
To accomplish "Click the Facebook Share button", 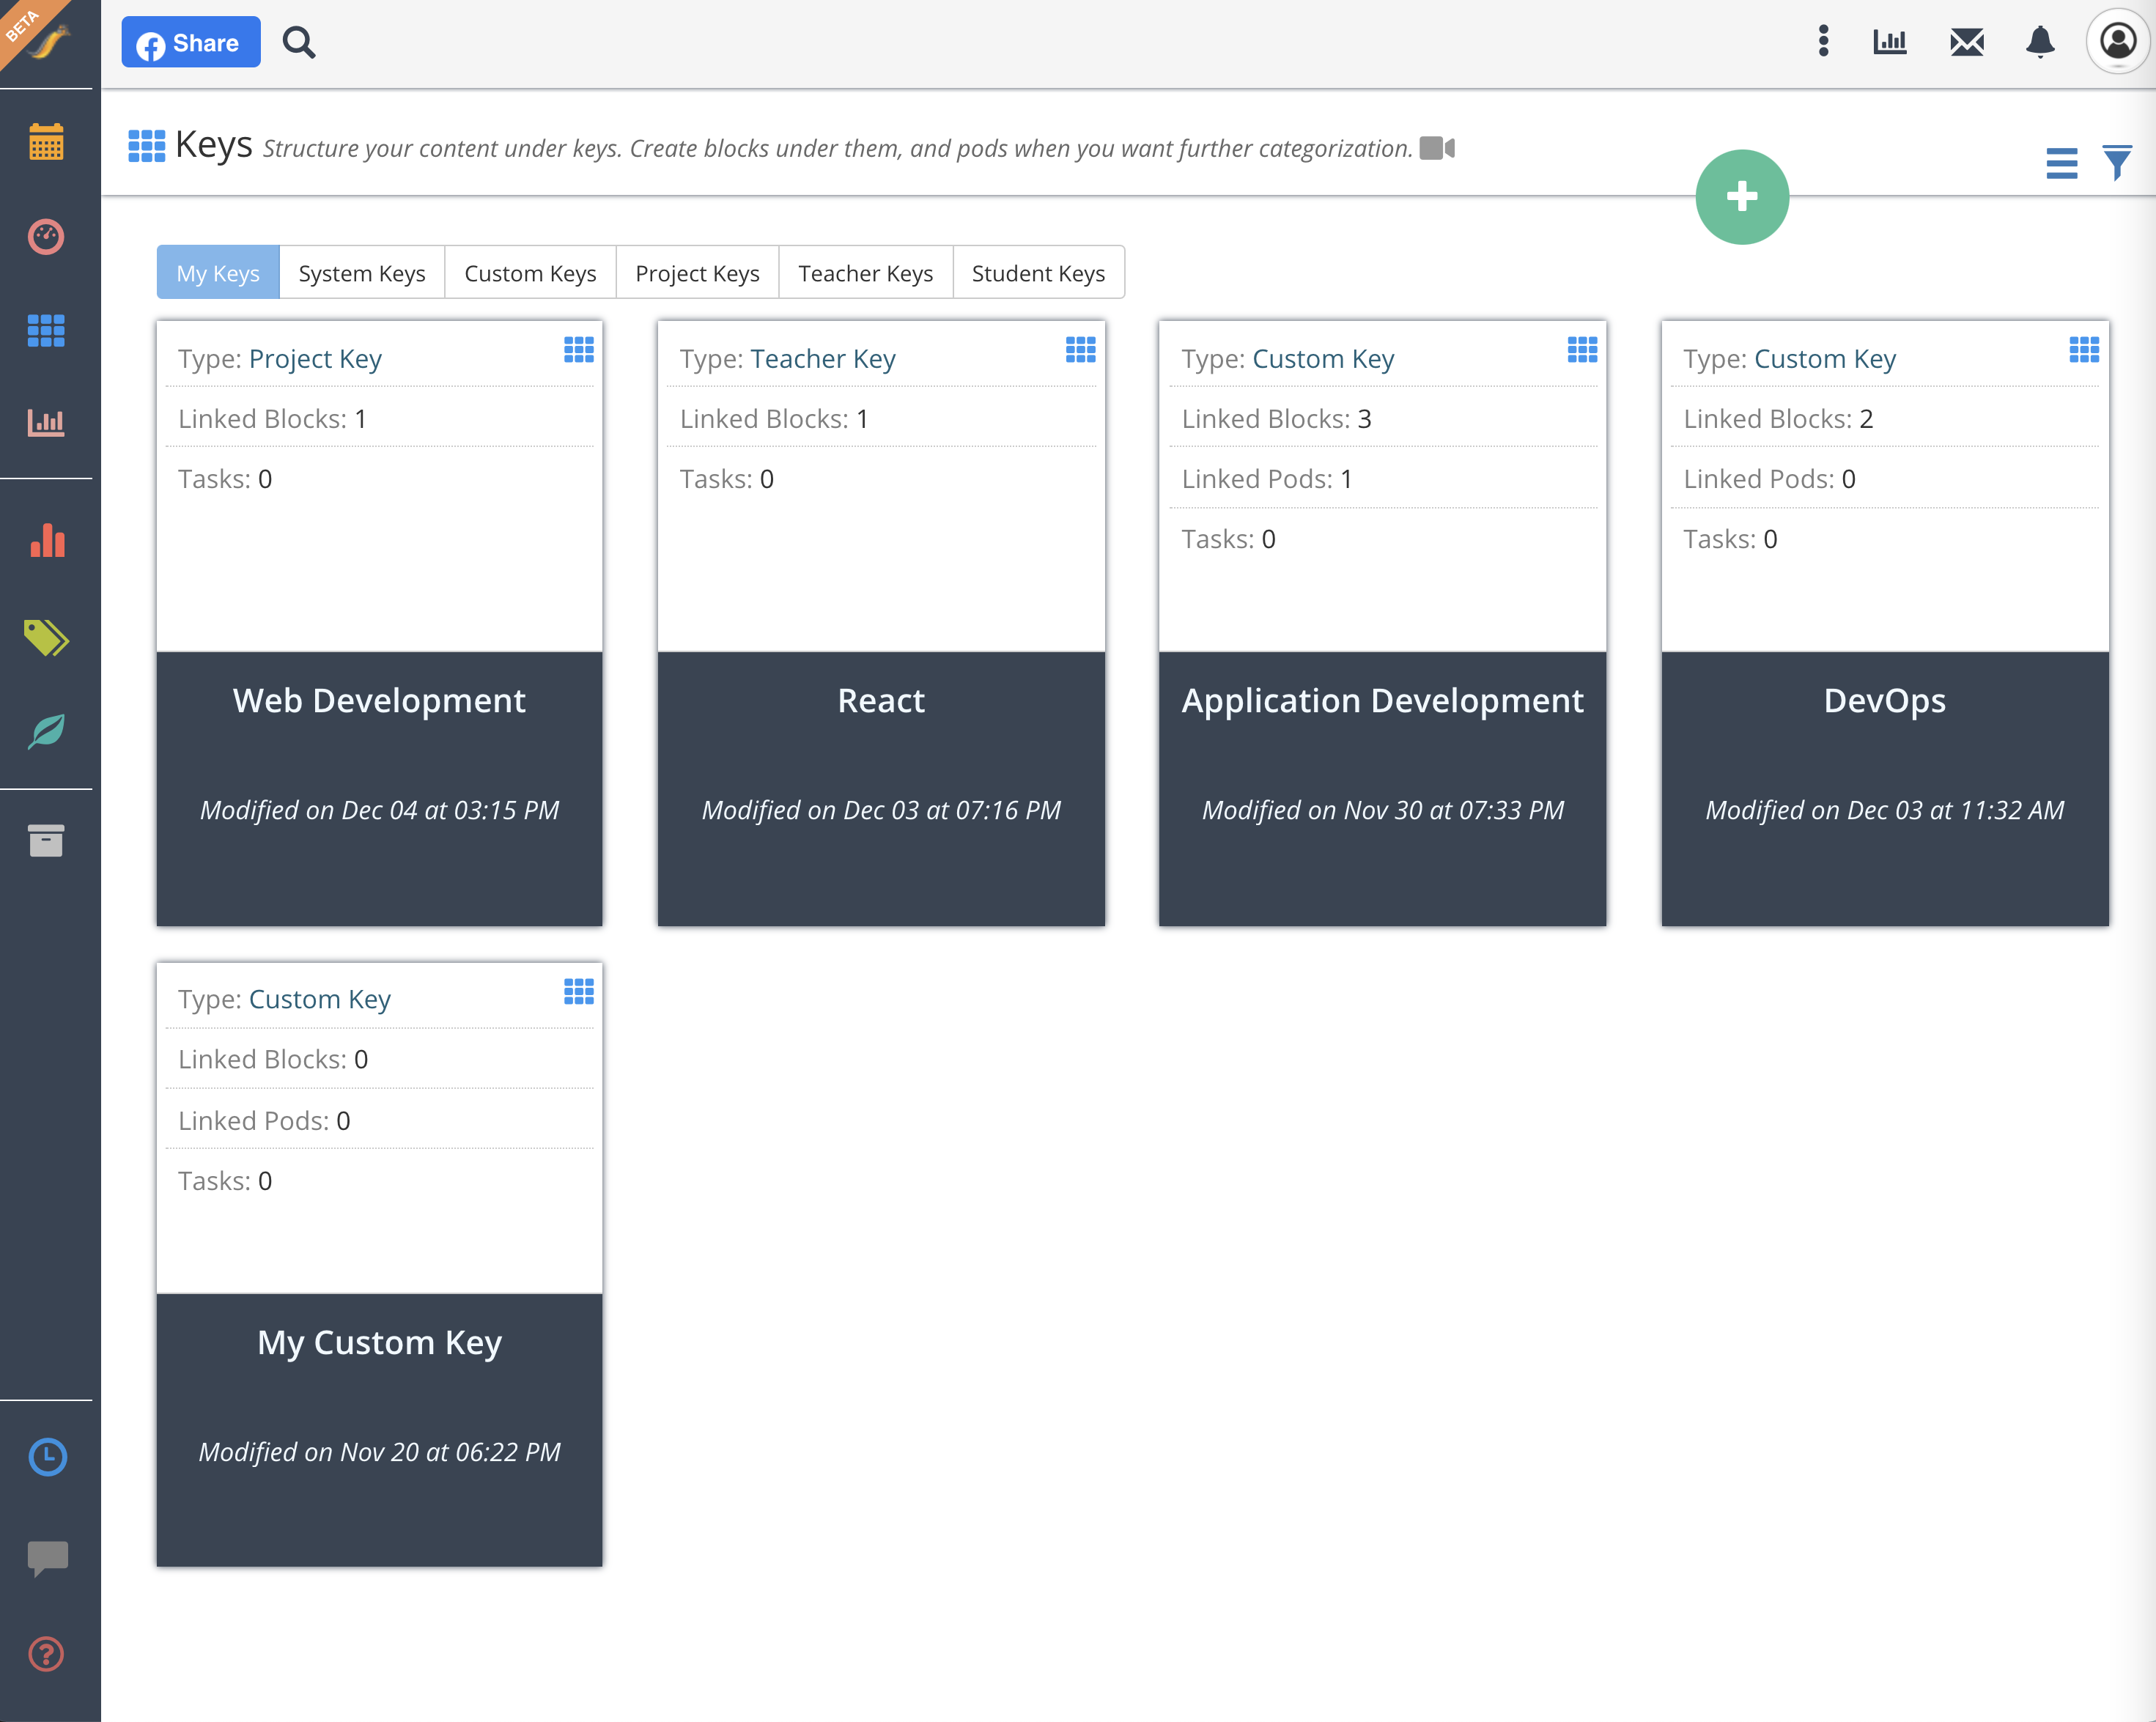I will [x=191, y=43].
